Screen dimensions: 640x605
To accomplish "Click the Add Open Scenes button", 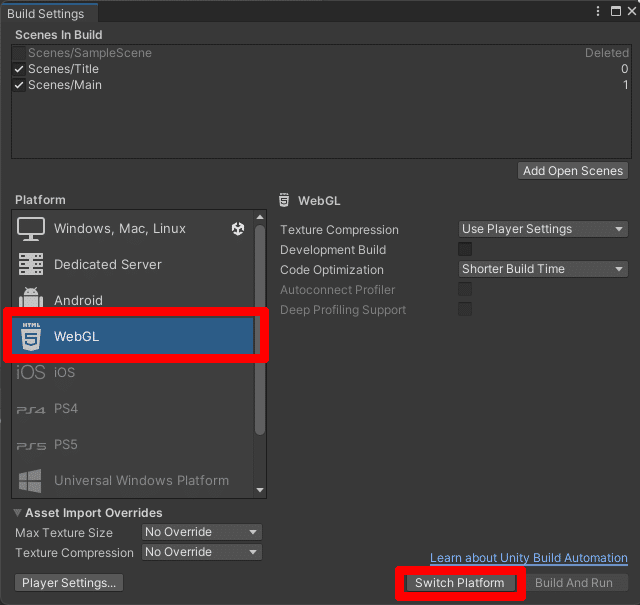I will point(573,171).
